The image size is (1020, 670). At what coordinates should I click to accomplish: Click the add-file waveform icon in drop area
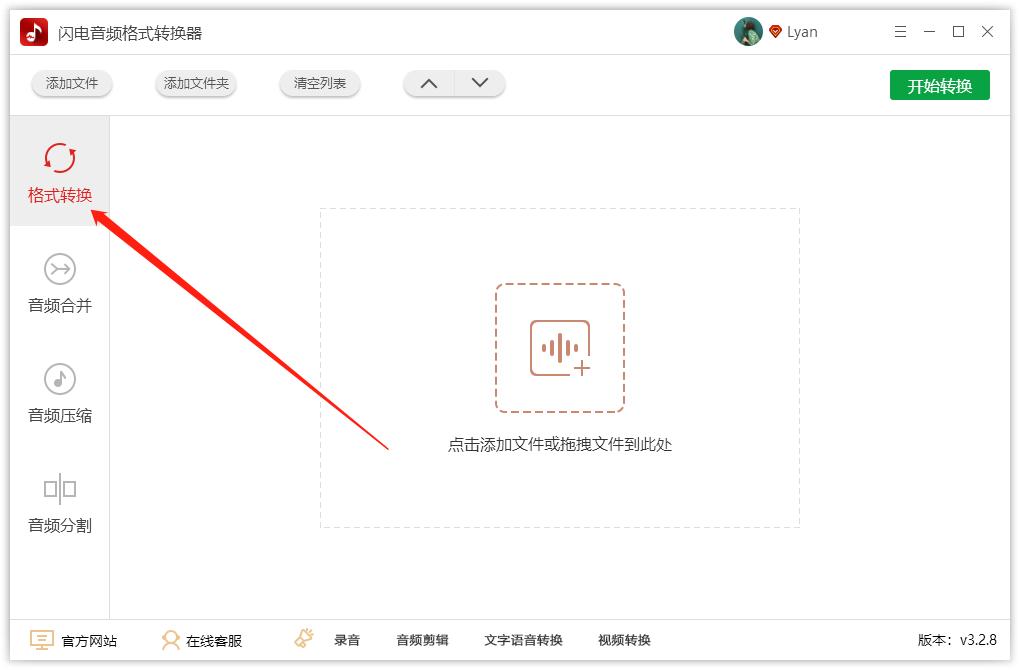pyautogui.click(x=559, y=349)
